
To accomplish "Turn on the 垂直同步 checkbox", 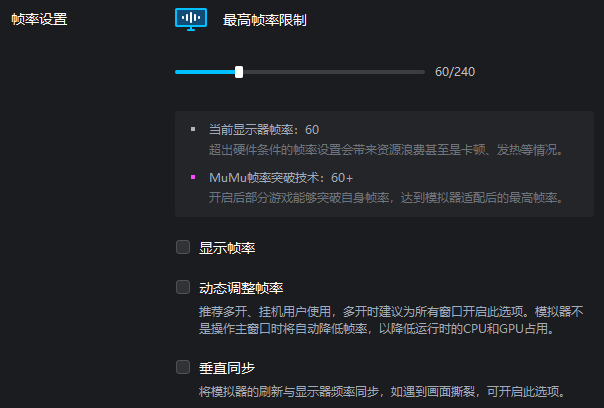I will [183, 367].
